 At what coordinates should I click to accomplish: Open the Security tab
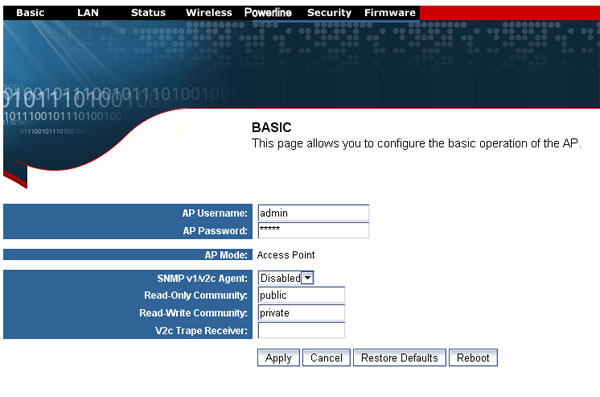329,13
